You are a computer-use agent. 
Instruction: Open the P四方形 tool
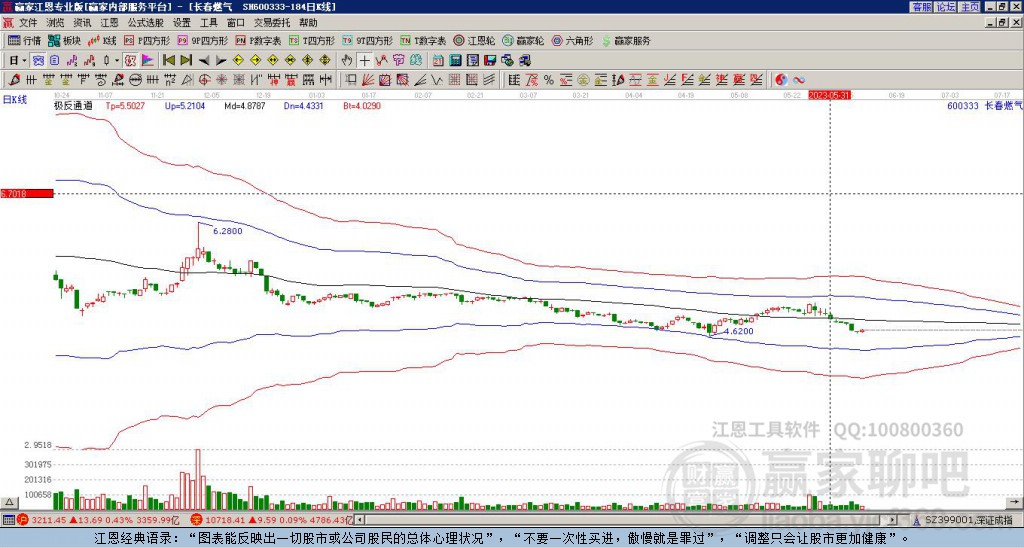pos(148,40)
